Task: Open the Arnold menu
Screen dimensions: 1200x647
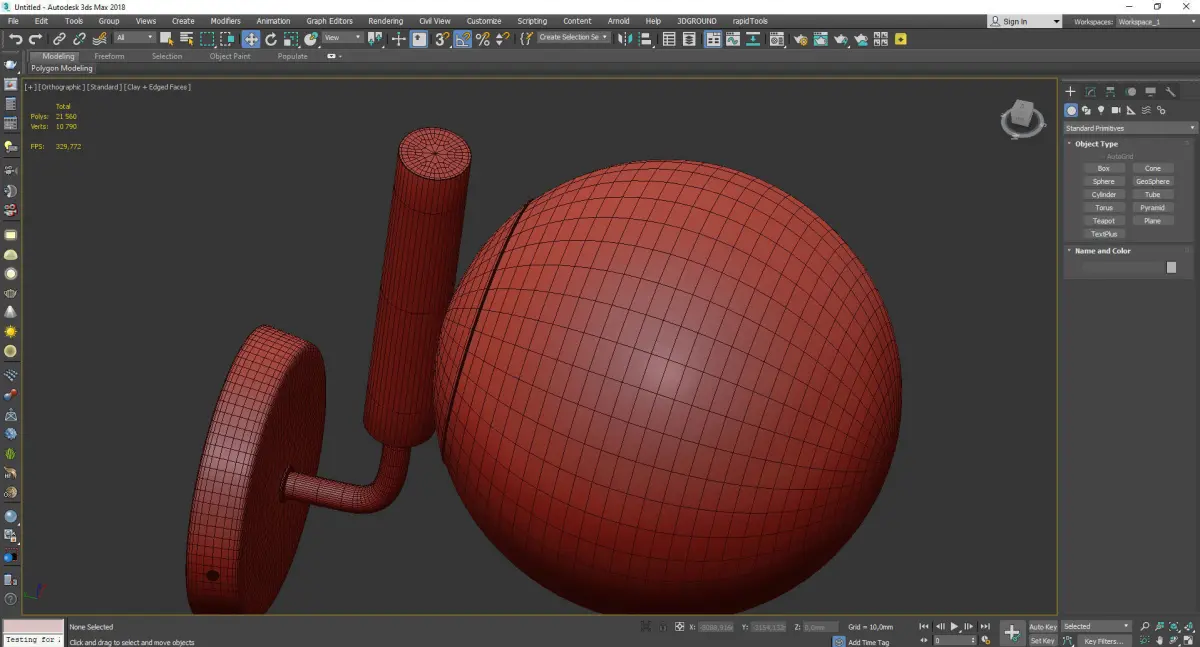Action: click(x=619, y=21)
